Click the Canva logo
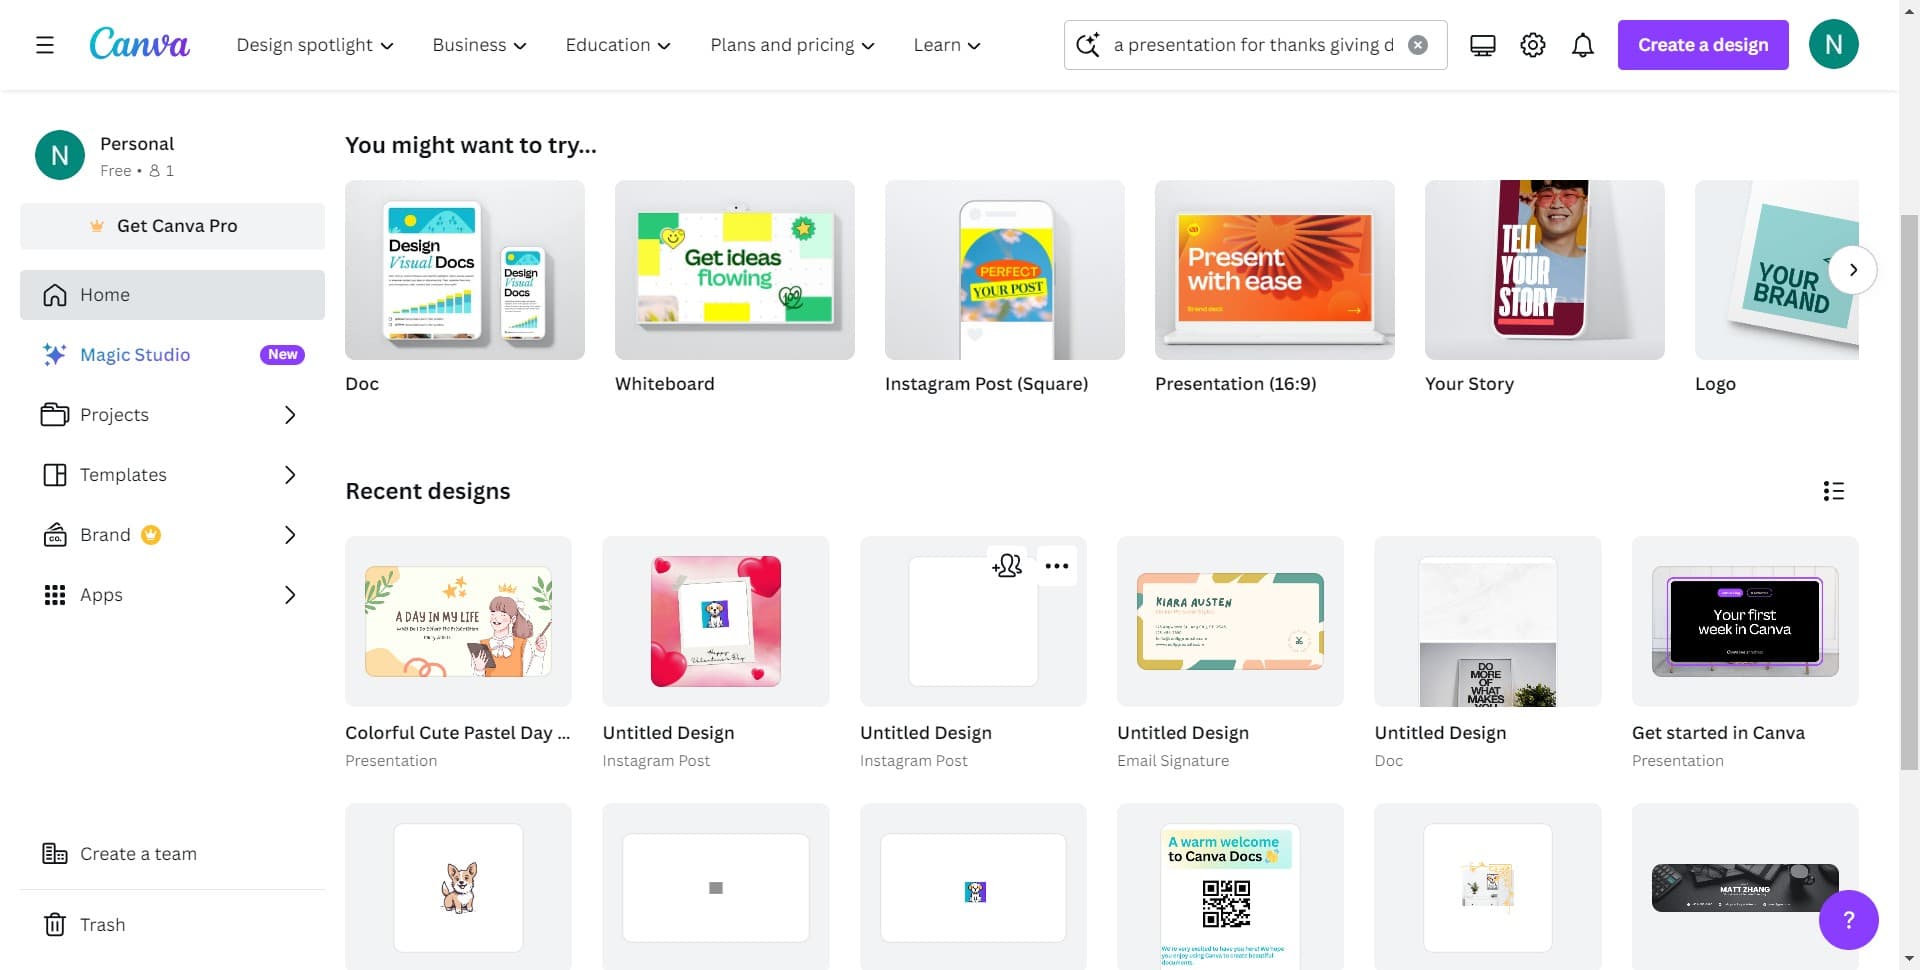The height and width of the screenshot is (970, 1920). click(139, 44)
